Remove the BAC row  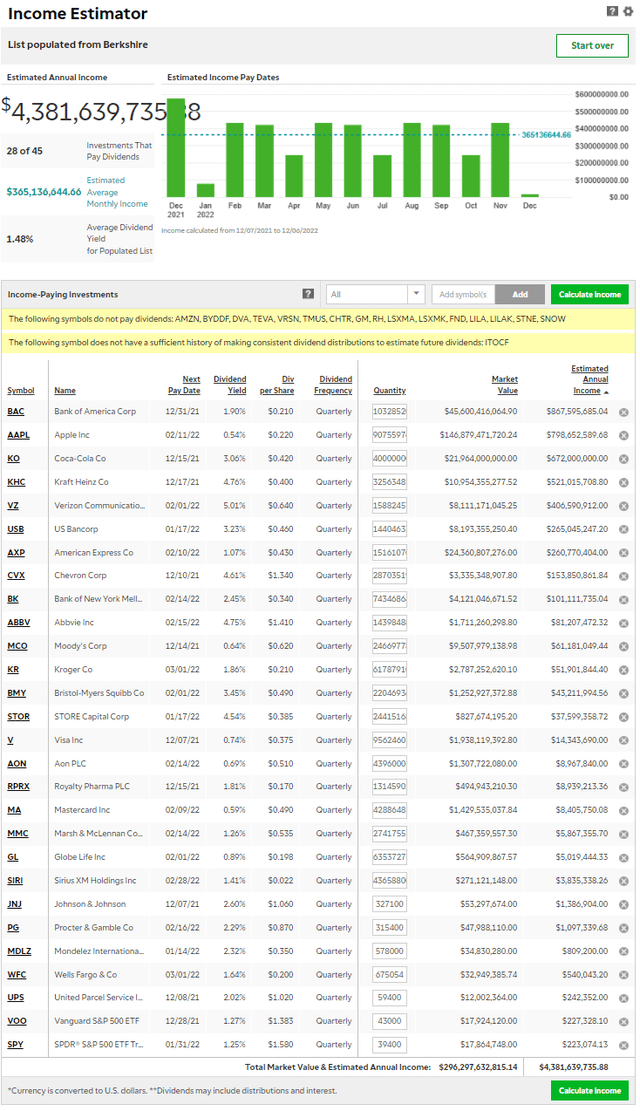[624, 412]
